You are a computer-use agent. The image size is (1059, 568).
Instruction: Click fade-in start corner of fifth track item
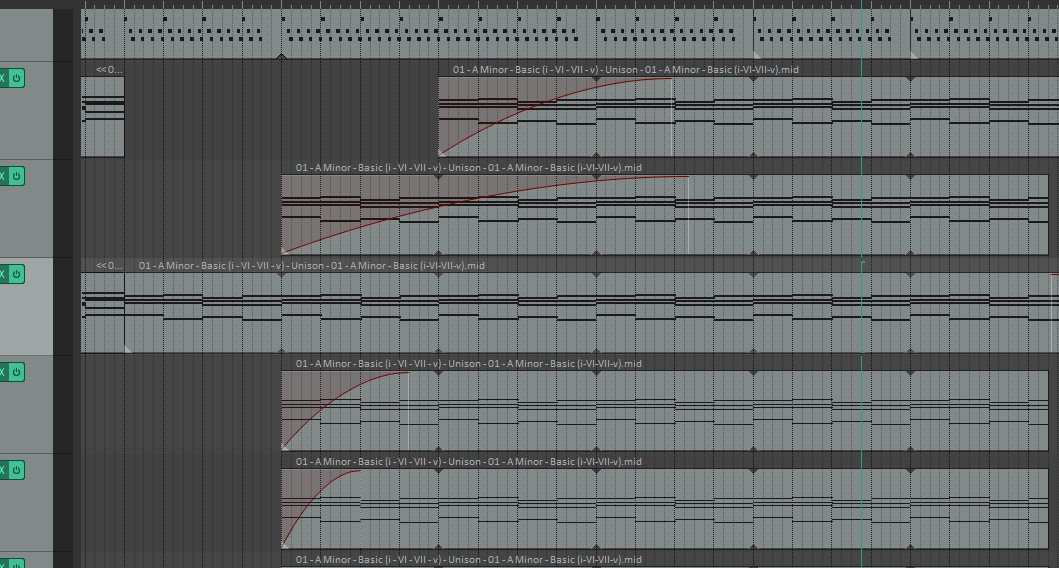285,544
